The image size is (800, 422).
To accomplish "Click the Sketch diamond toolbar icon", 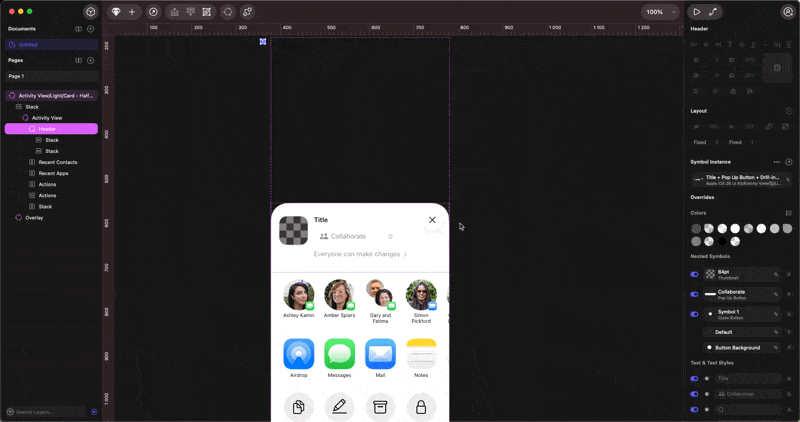I will (116, 12).
